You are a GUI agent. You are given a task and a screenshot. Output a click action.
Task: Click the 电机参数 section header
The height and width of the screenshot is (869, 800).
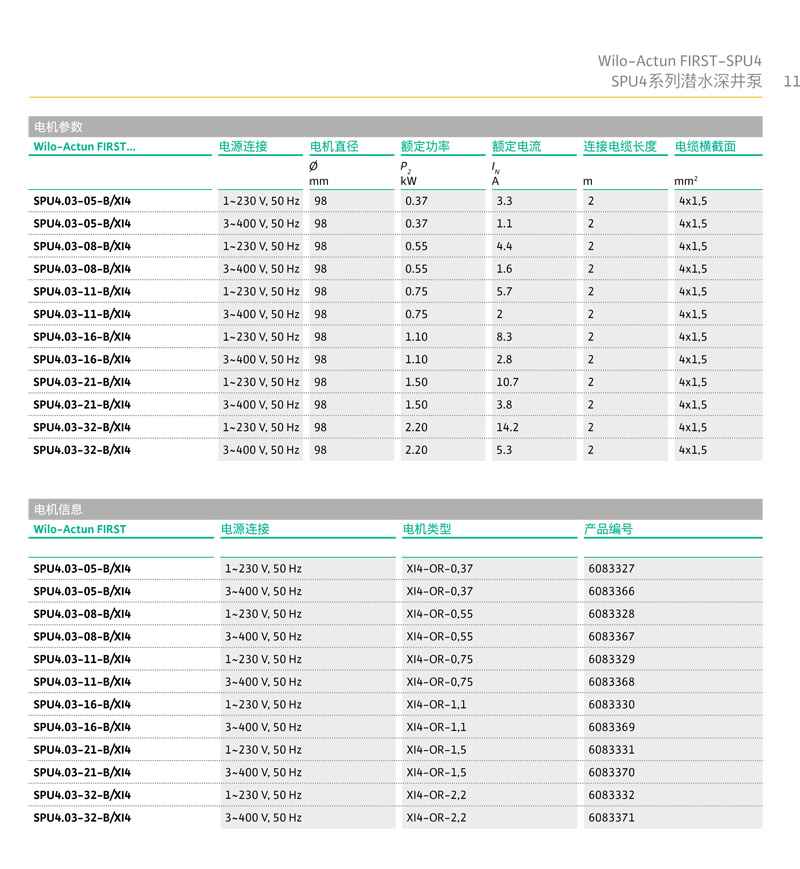(59, 127)
